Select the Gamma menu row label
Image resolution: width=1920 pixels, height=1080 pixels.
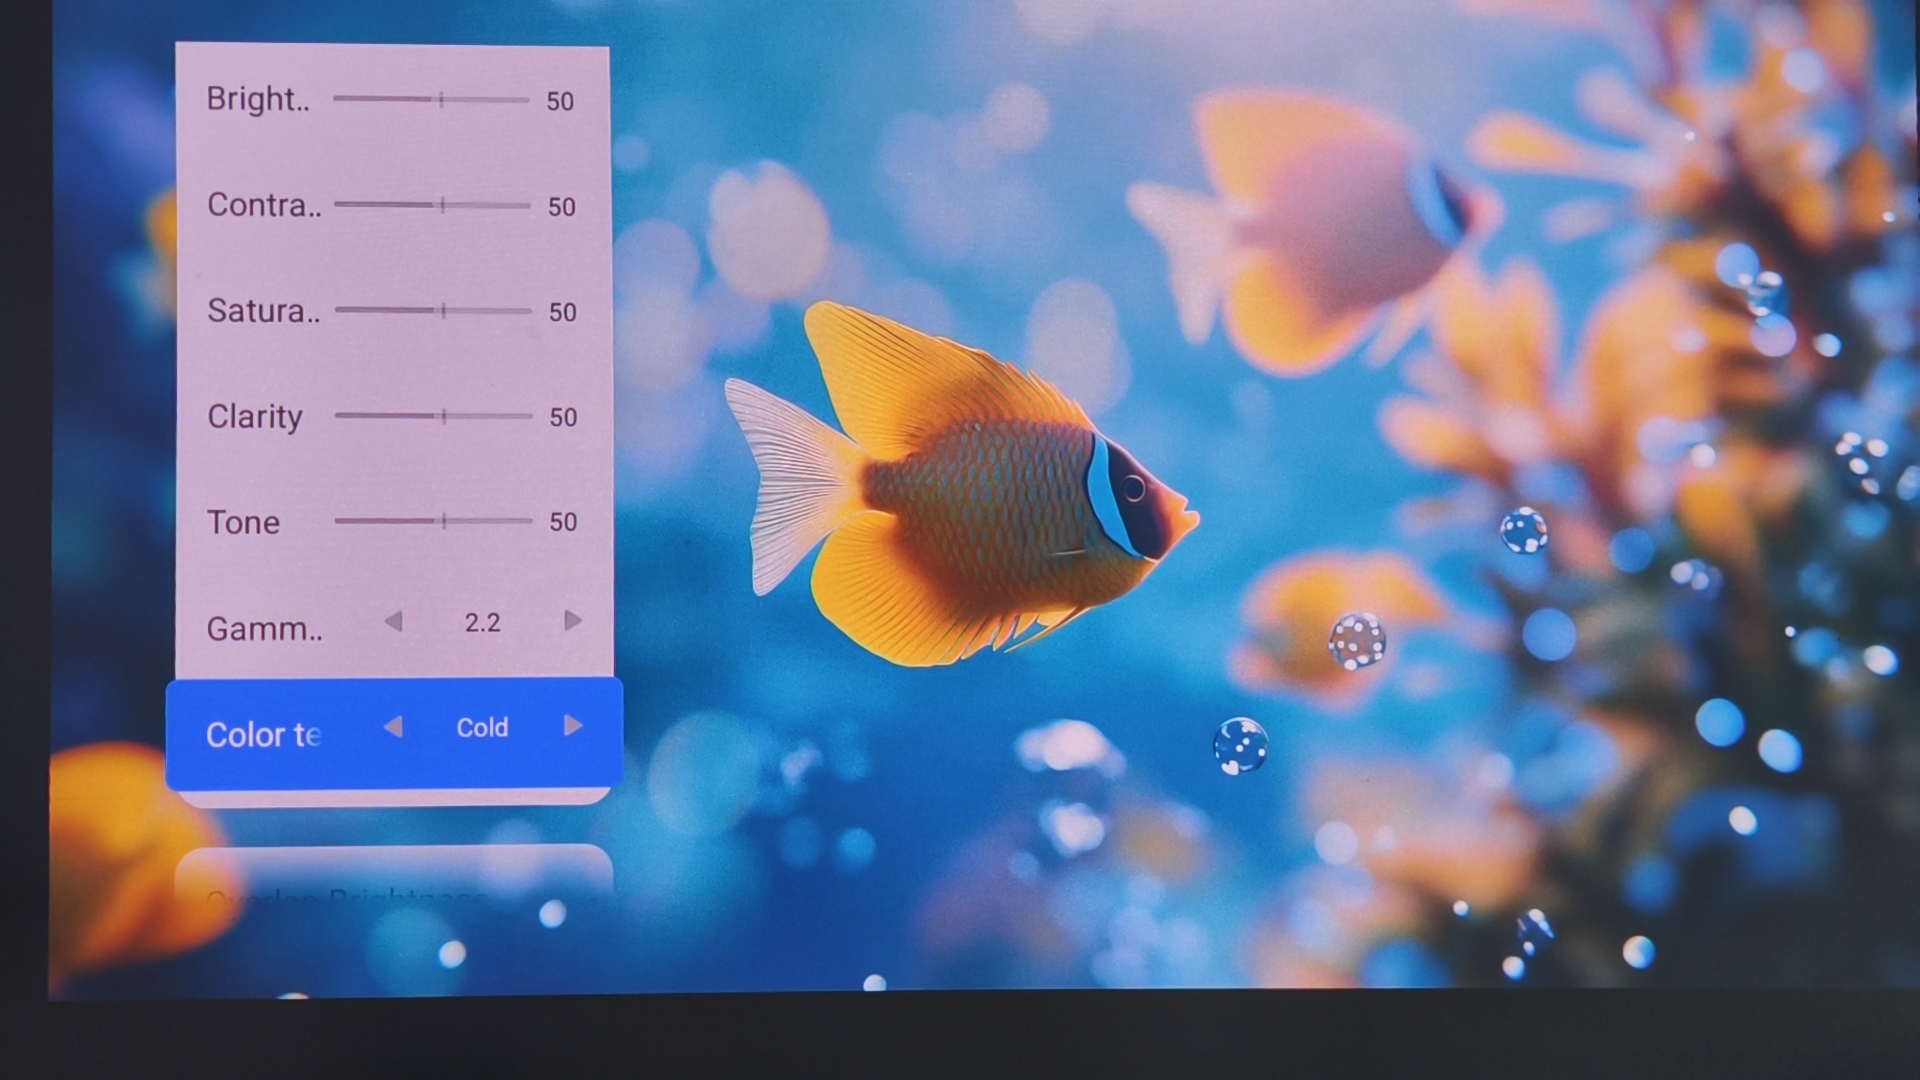pyautogui.click(x=264, y=629)
